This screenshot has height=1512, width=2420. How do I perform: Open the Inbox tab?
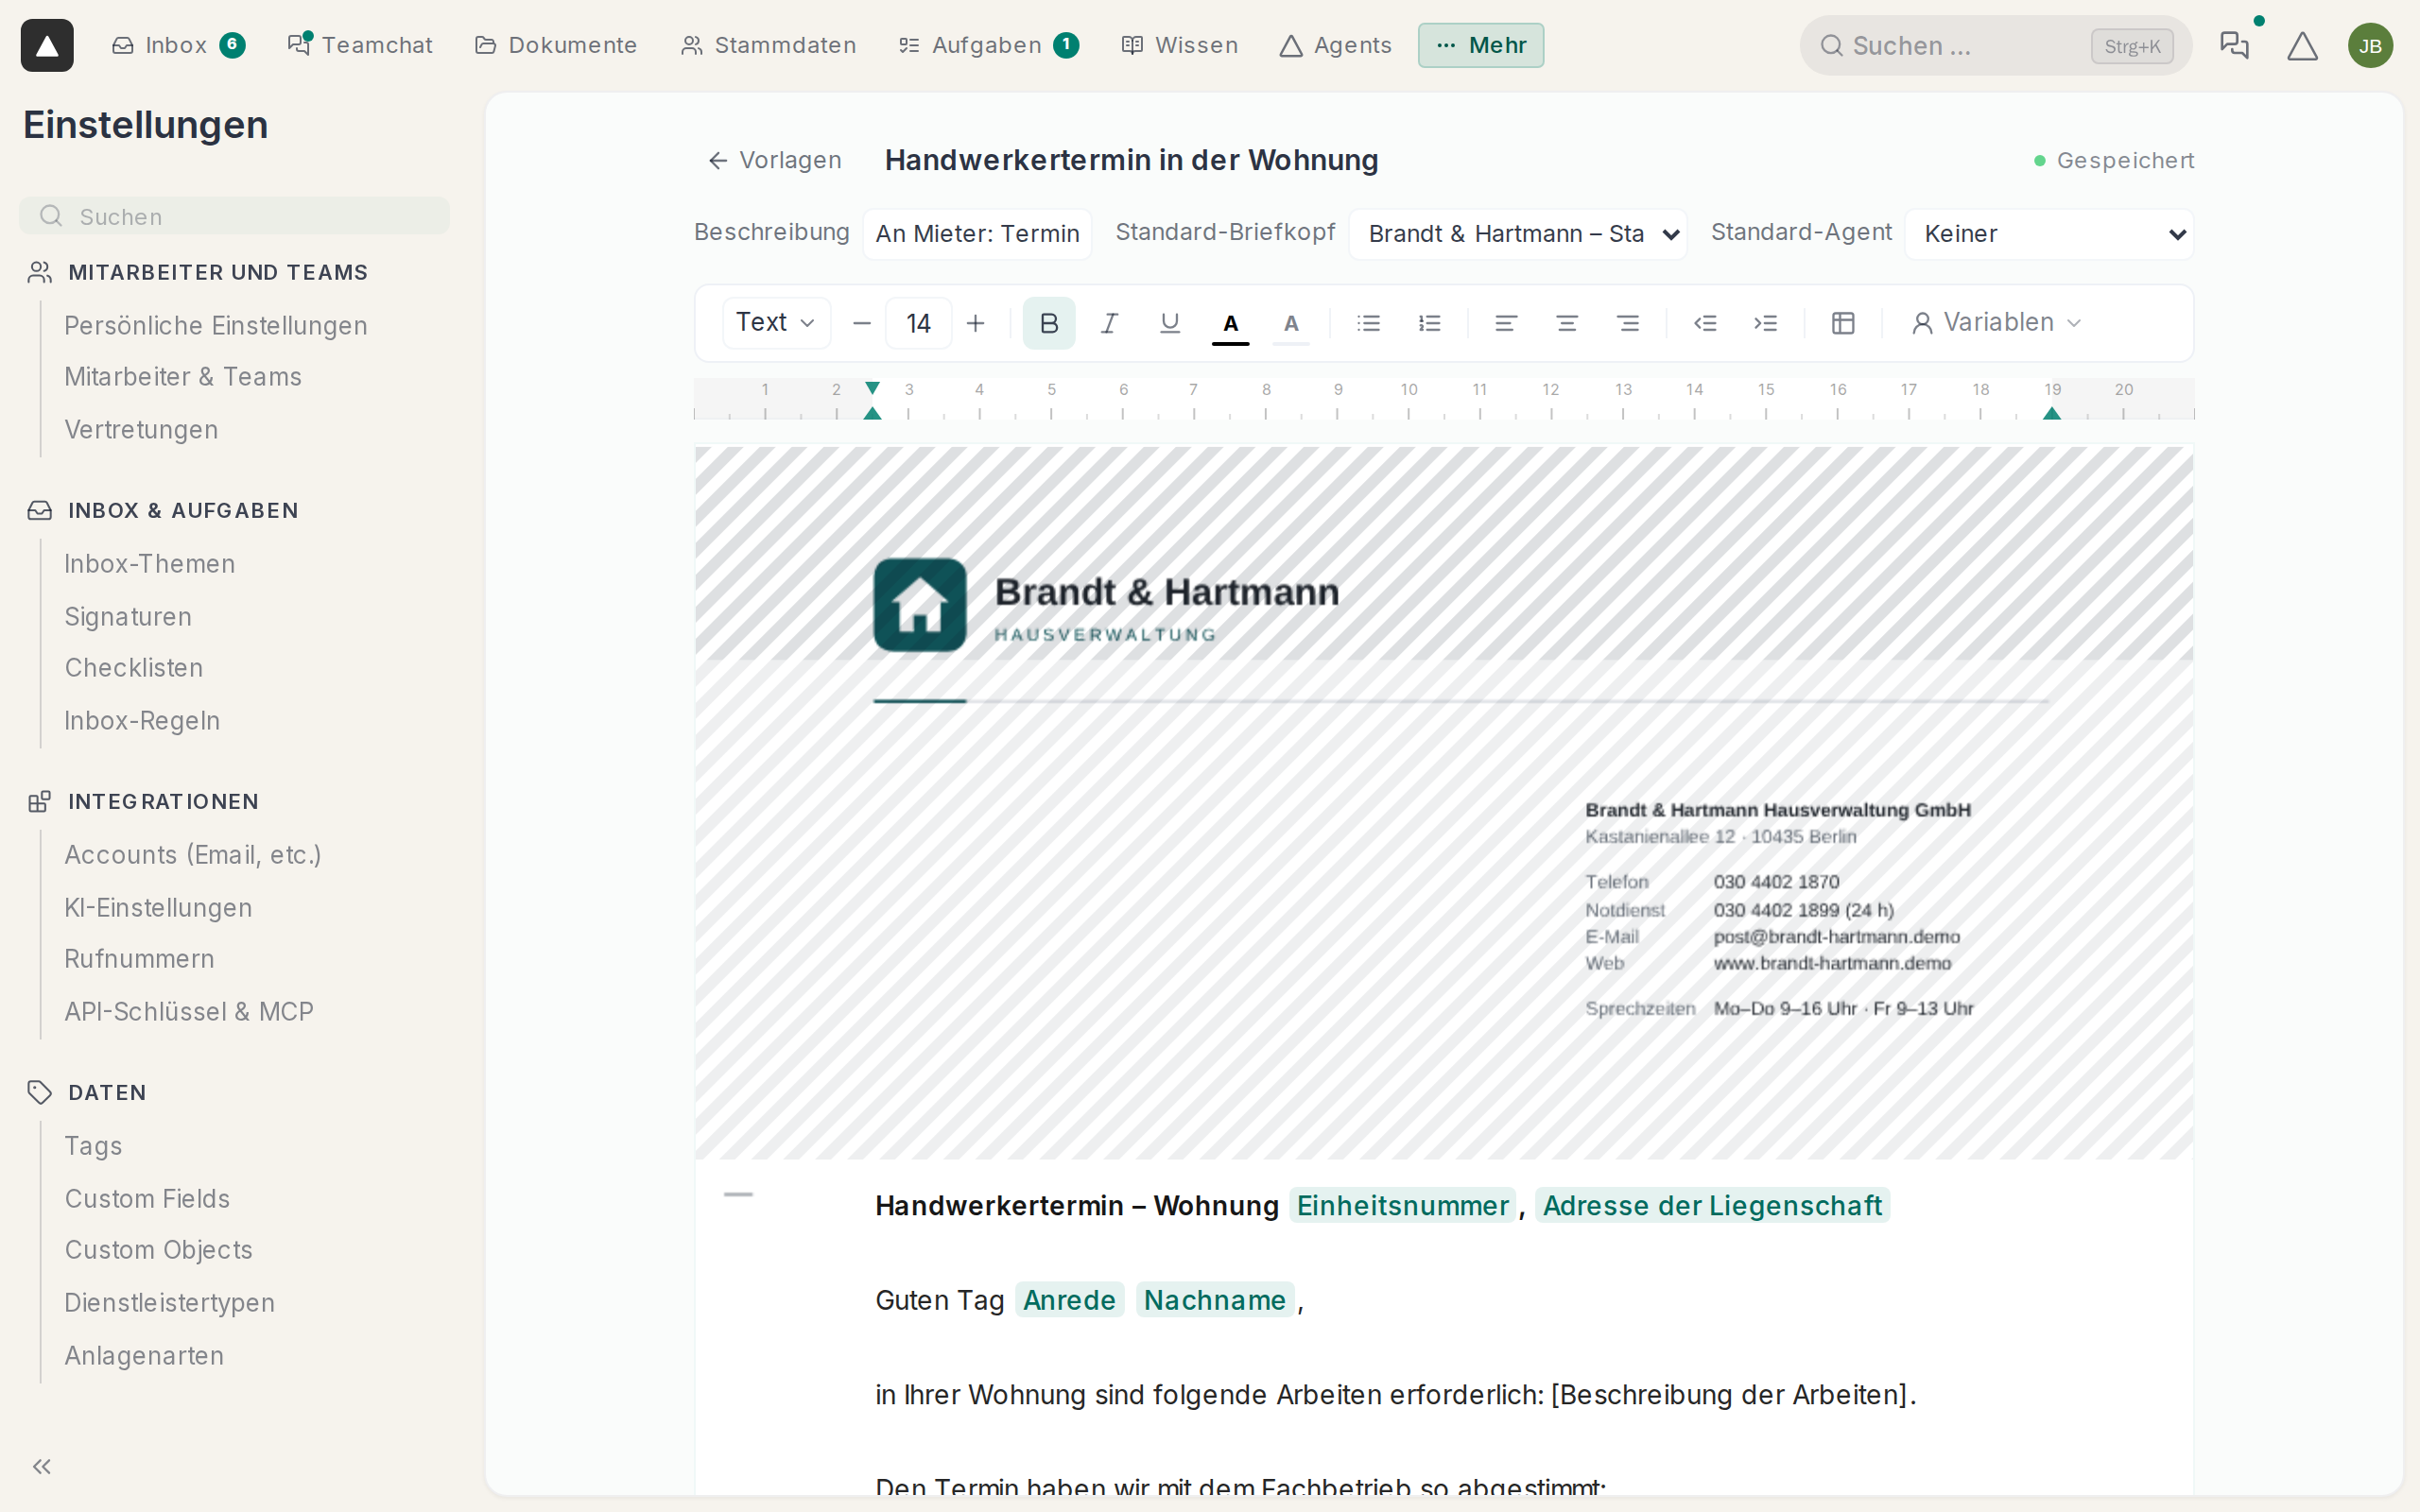(x=178, y=45)
